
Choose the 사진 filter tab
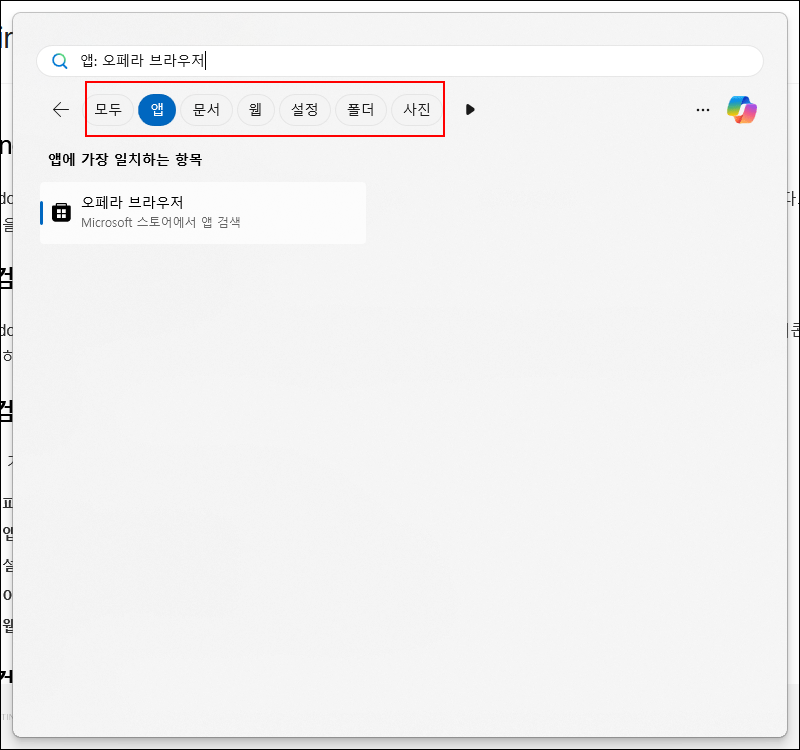click(x=416, y=109)
